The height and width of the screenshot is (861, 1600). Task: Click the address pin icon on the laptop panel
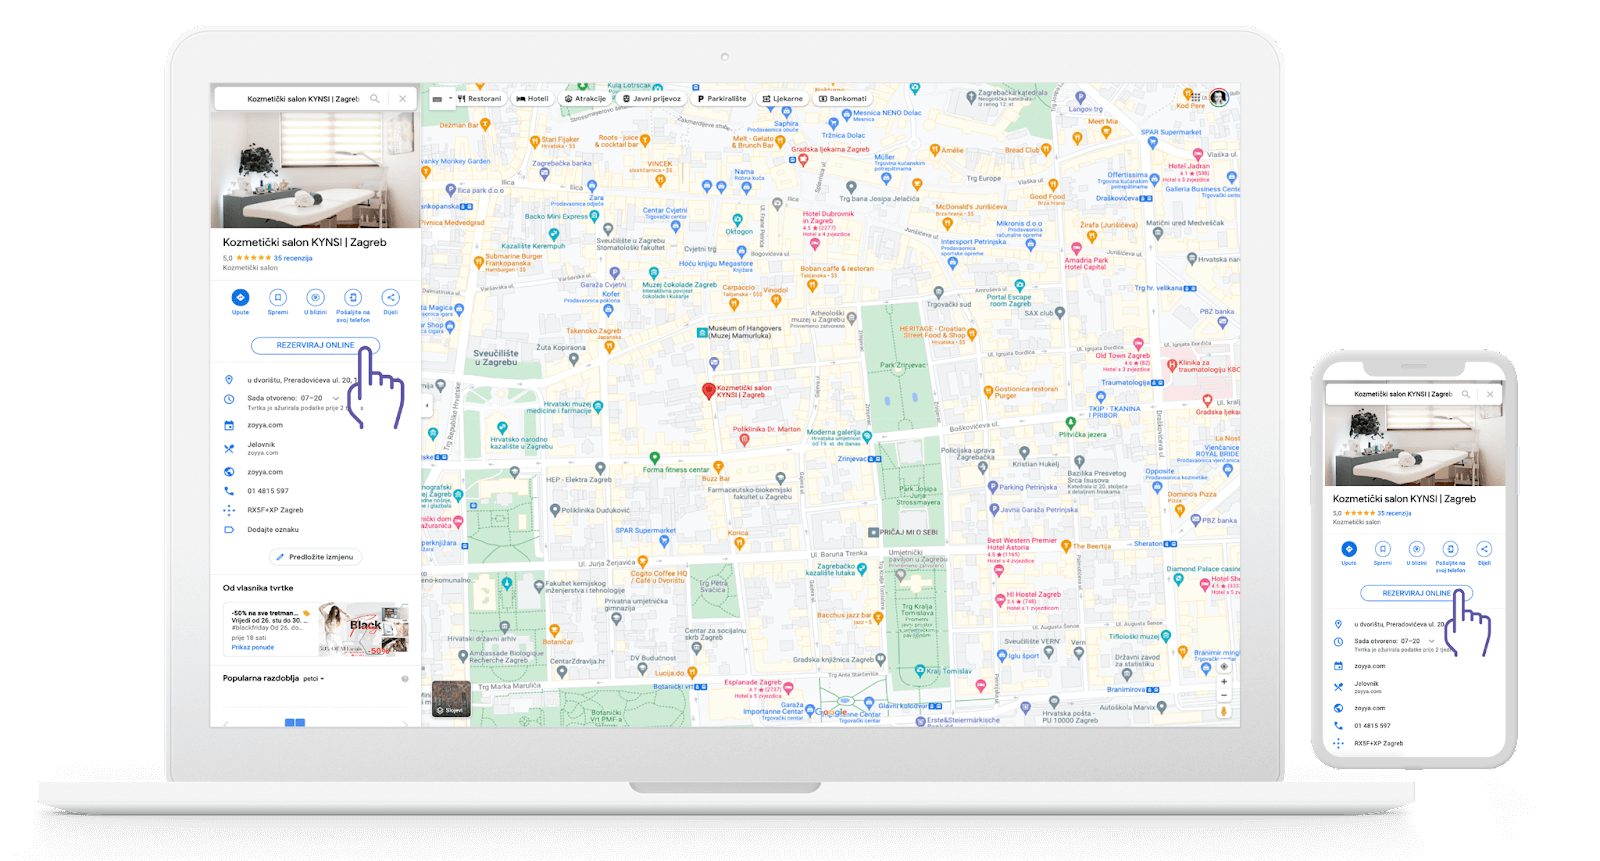pos(229,380)
